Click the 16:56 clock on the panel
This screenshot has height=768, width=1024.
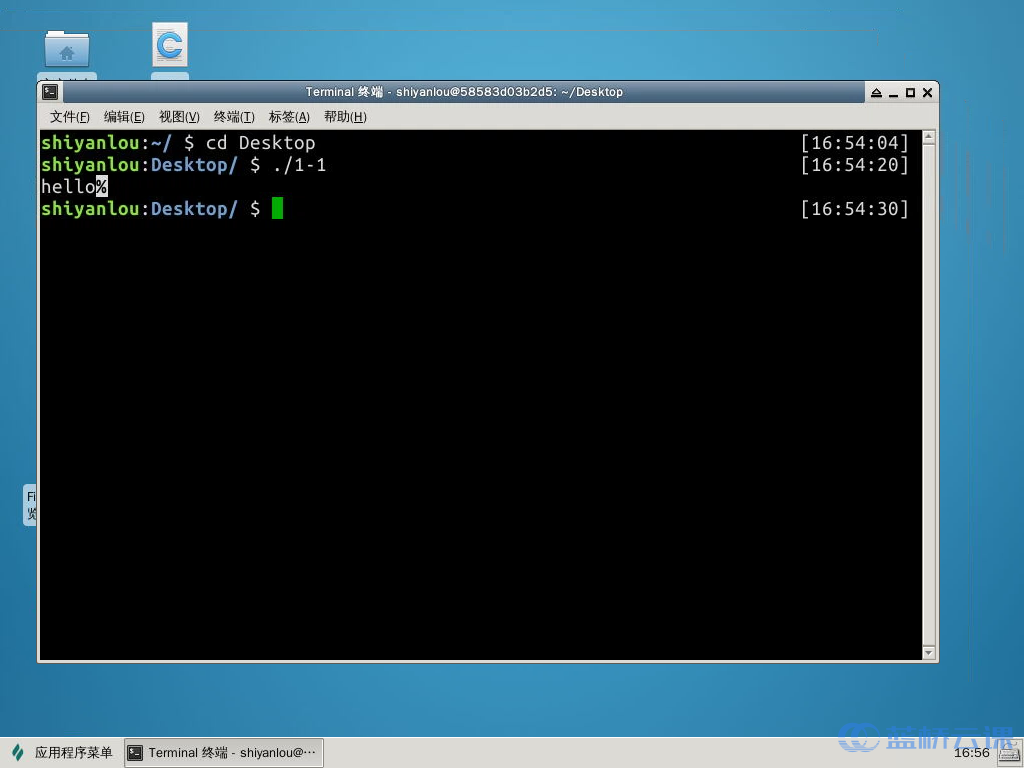(971, 753)
